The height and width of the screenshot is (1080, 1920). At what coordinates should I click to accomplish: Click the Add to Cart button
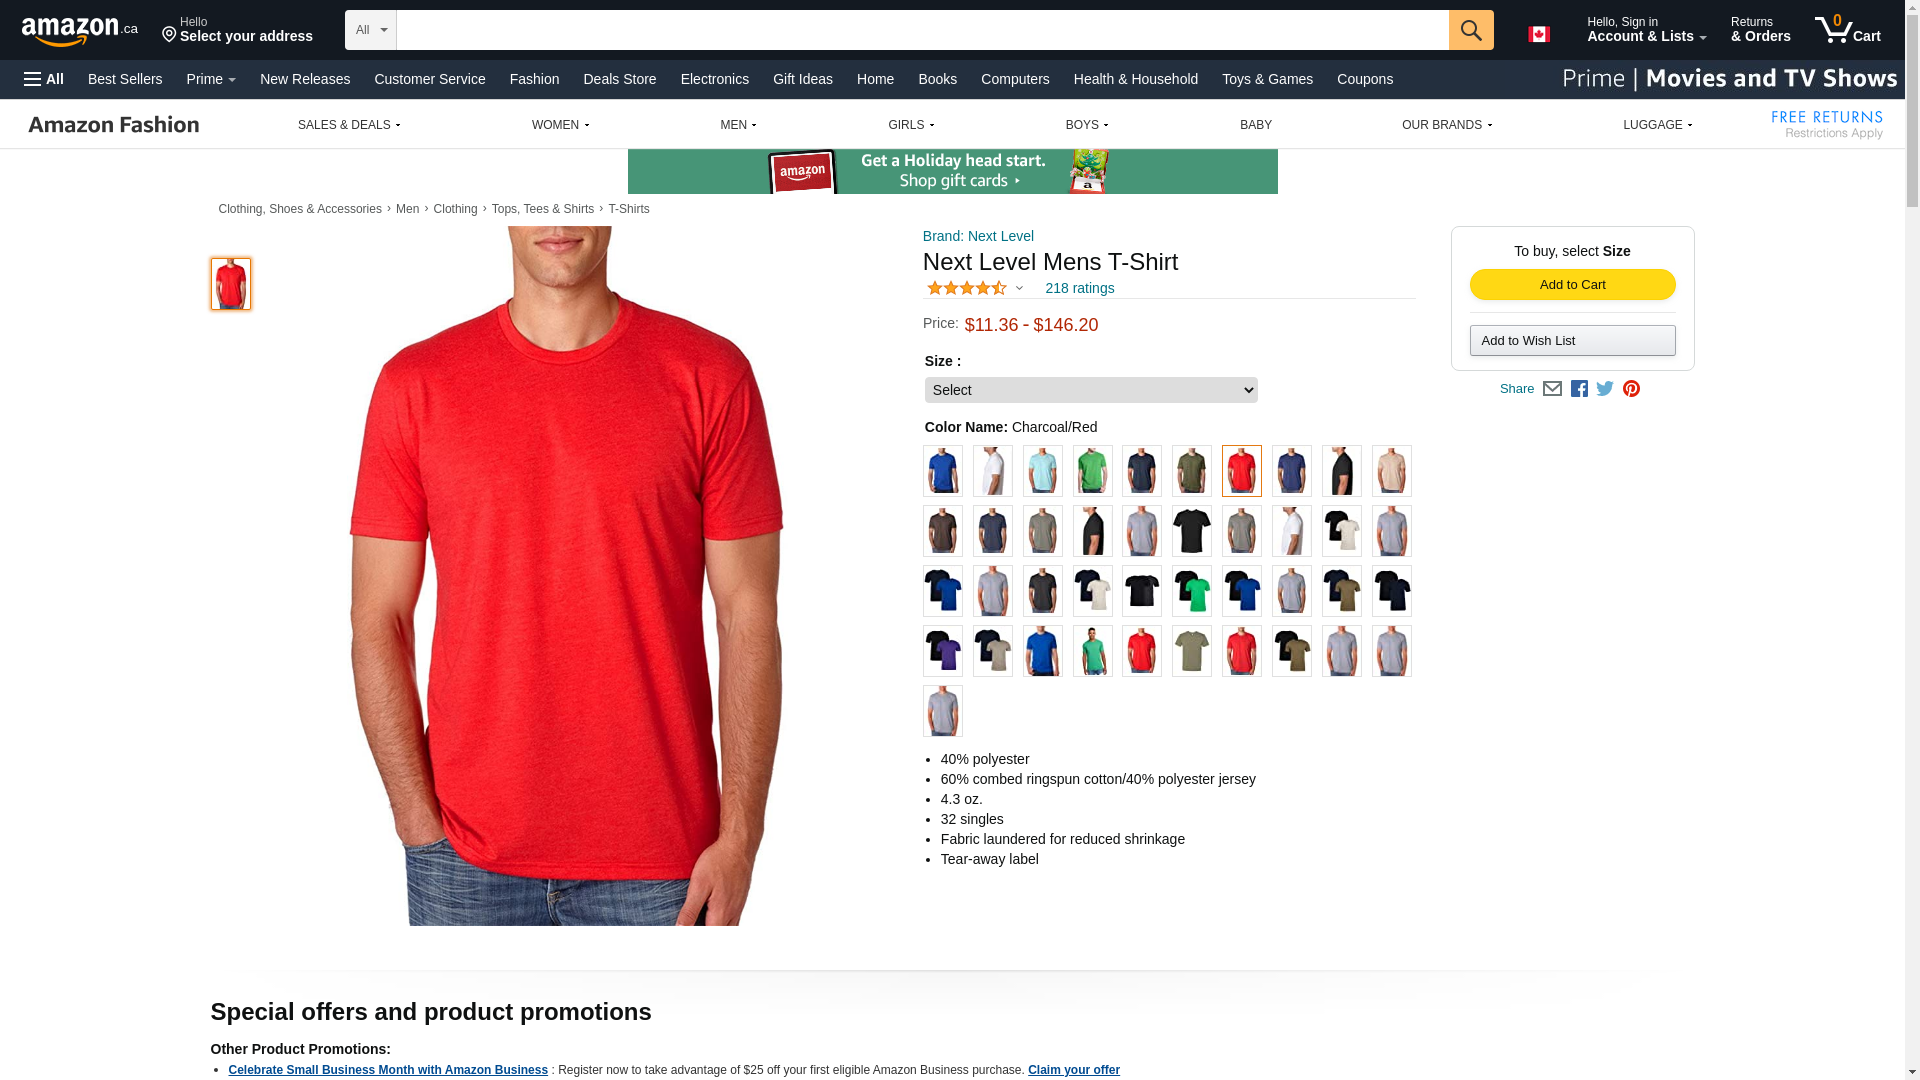(x=1573, y=285)
